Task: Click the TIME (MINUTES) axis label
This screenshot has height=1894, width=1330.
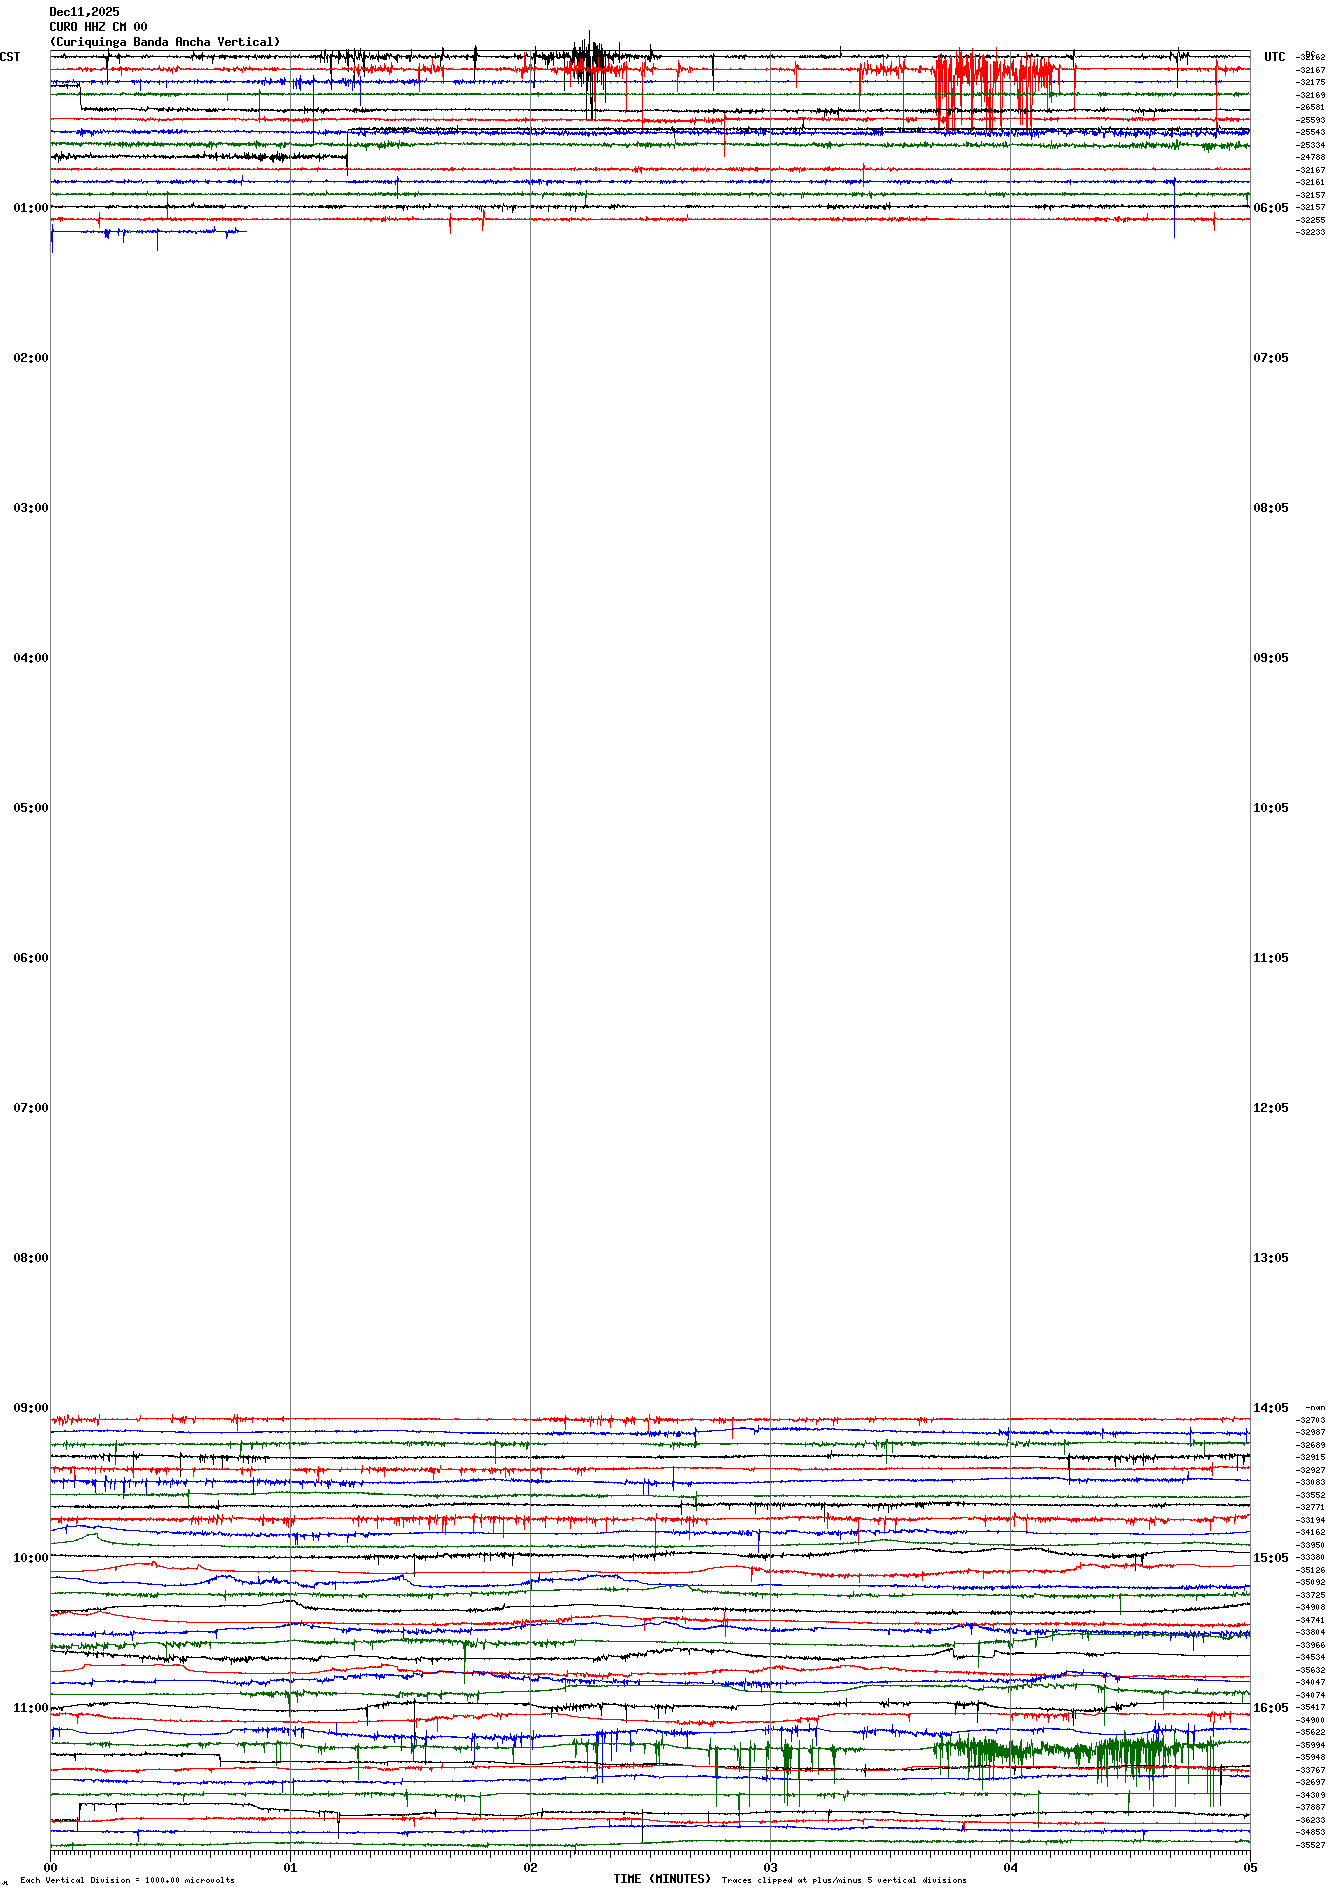Action: pyautogui.click(x=661, y=1879)
